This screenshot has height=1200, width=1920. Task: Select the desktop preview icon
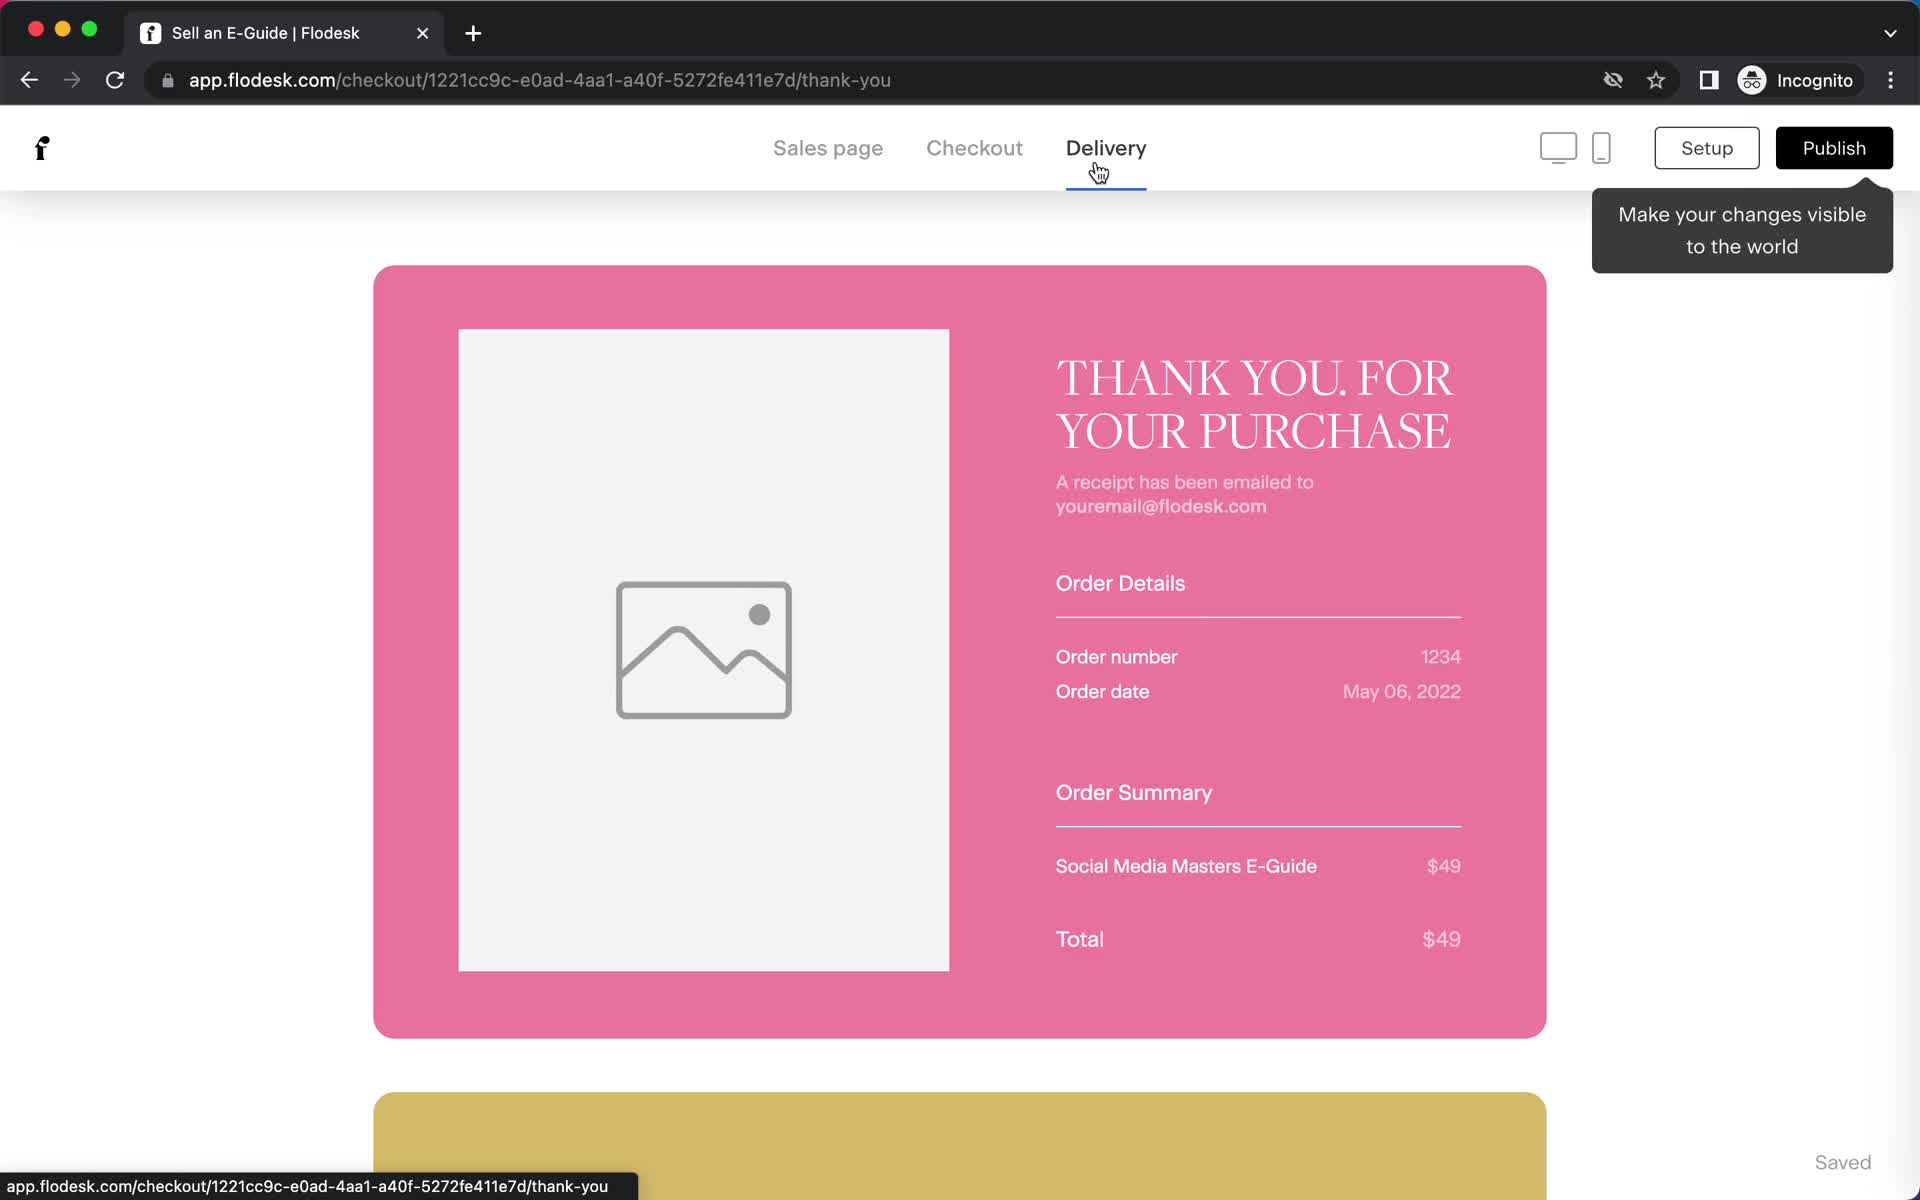coord(1558,148)
